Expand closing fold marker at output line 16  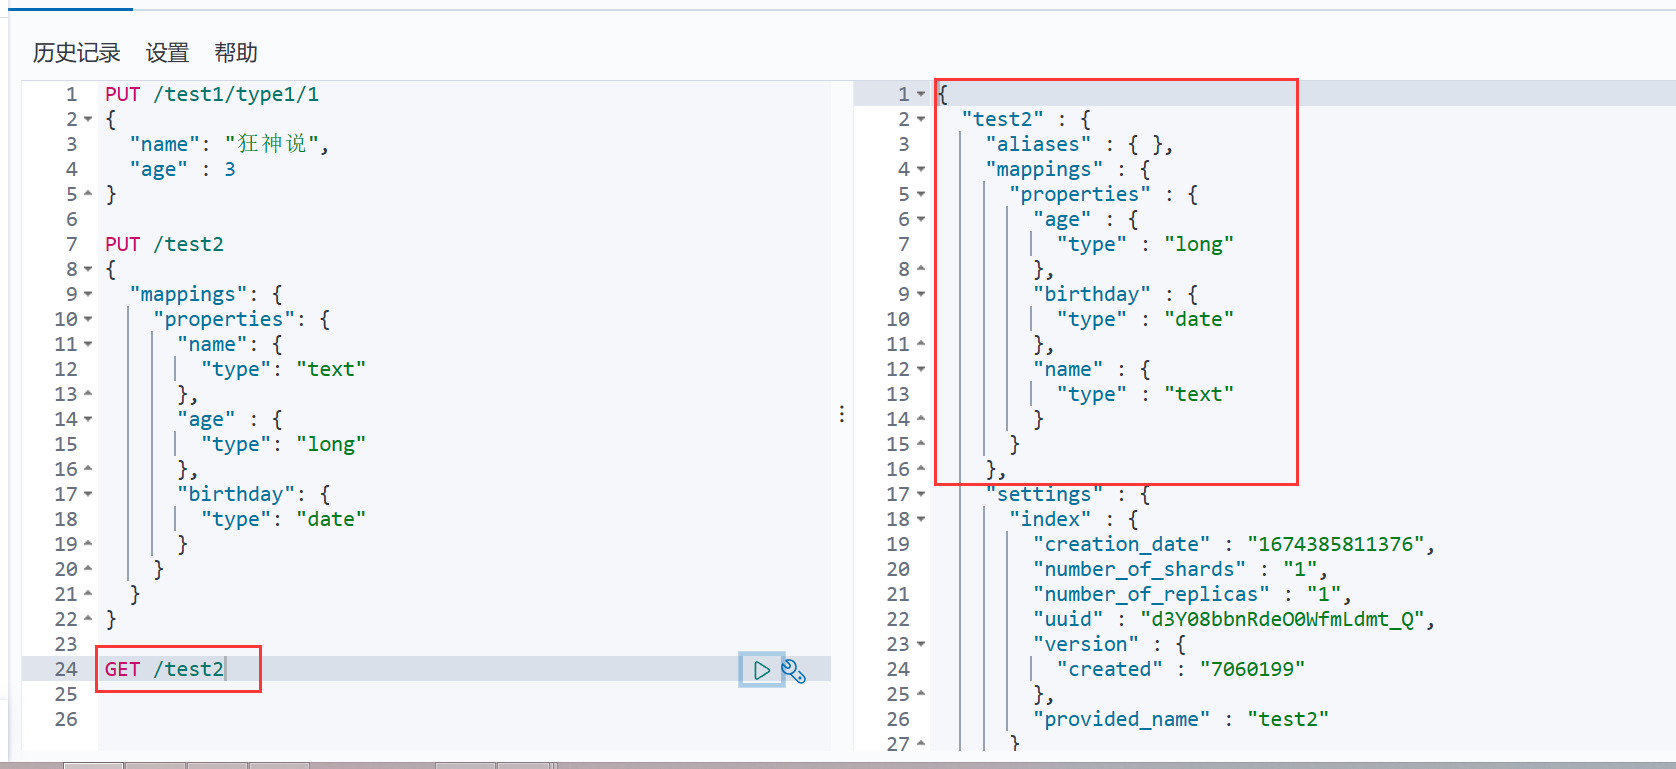[x=921, y=469]
